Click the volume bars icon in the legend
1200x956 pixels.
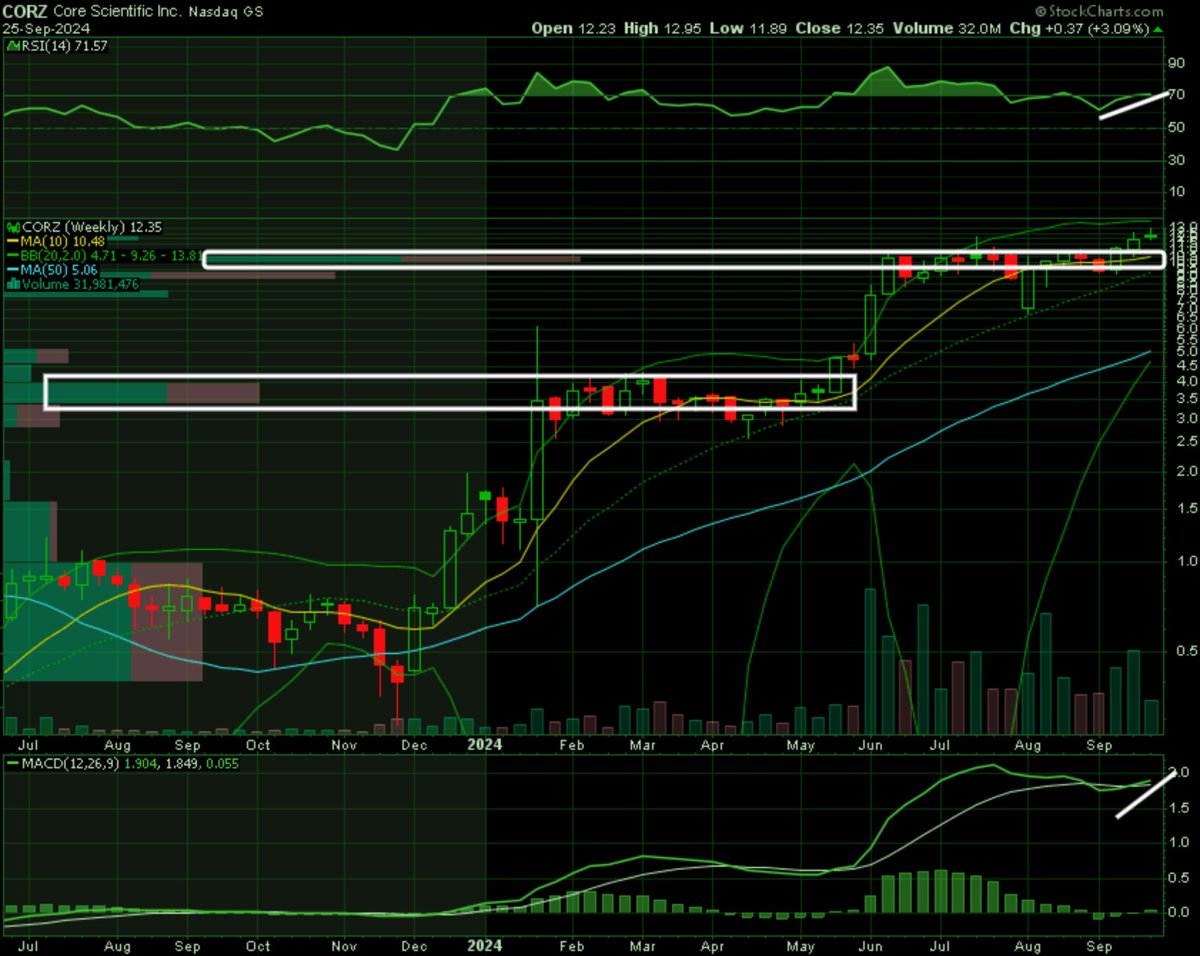14,285
